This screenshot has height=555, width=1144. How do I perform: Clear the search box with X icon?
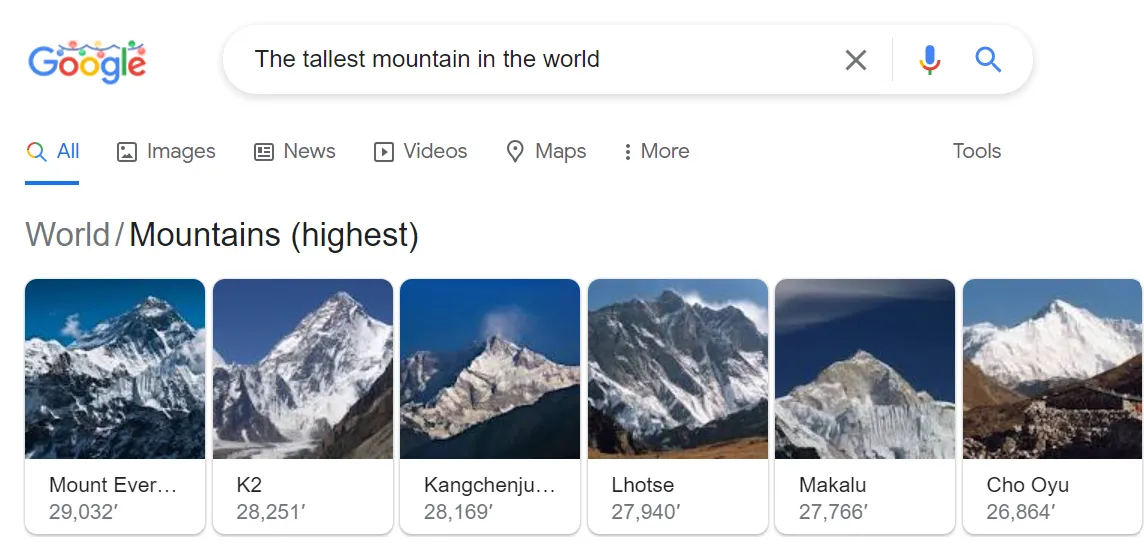[856, 60]
